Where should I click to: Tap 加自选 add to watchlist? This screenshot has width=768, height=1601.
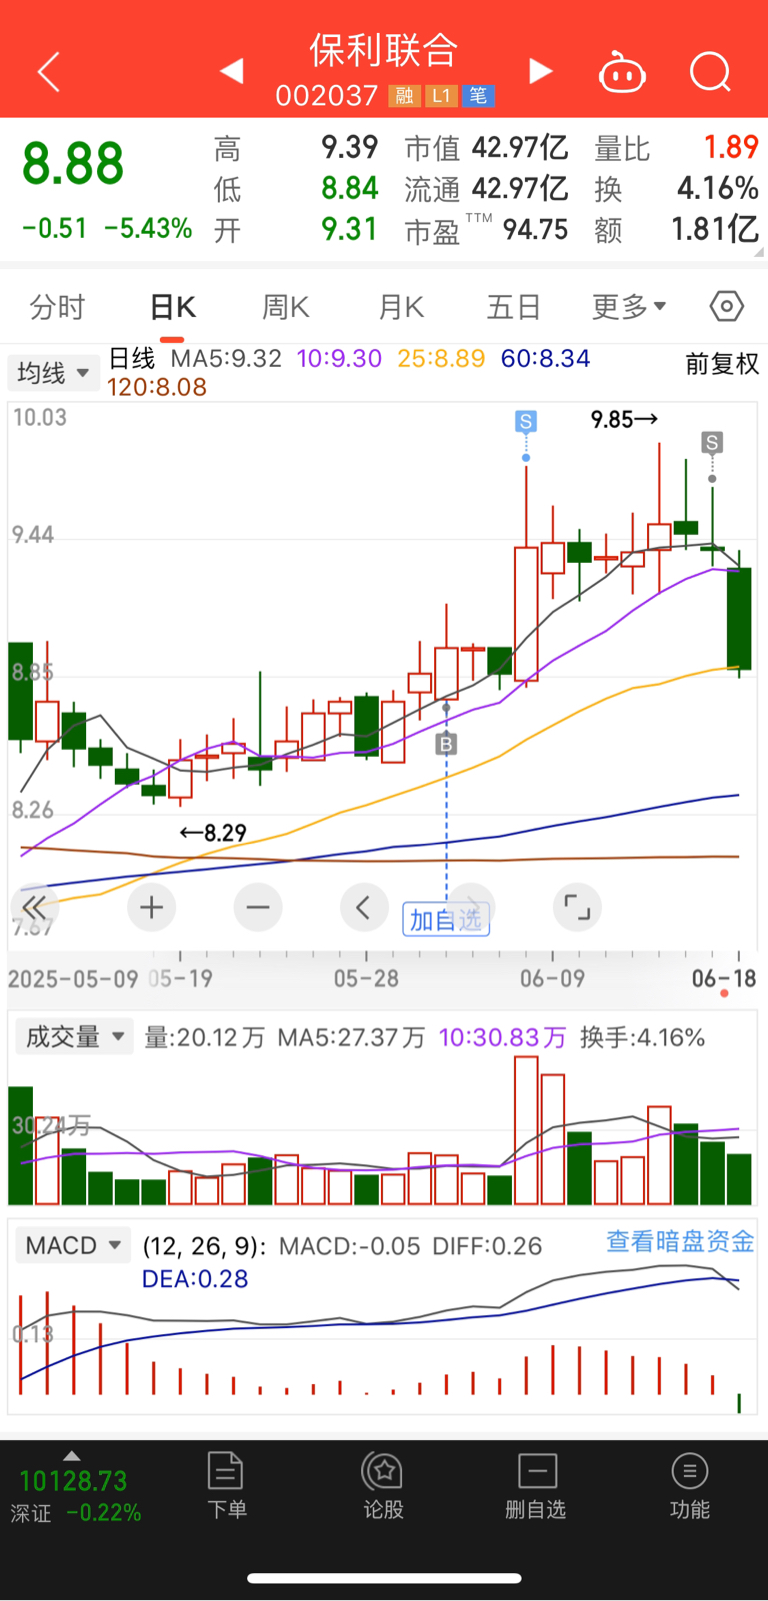click(x=446, y=919)
